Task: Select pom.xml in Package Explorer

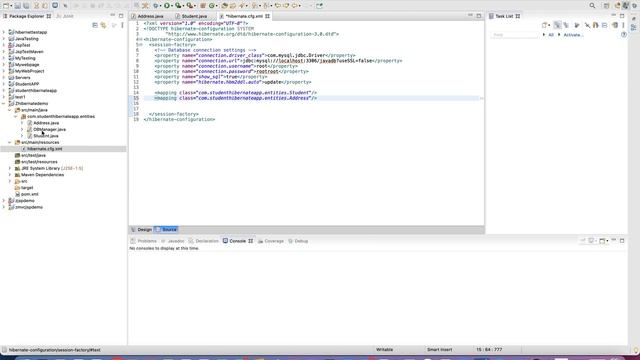Action: pos(30,194)
